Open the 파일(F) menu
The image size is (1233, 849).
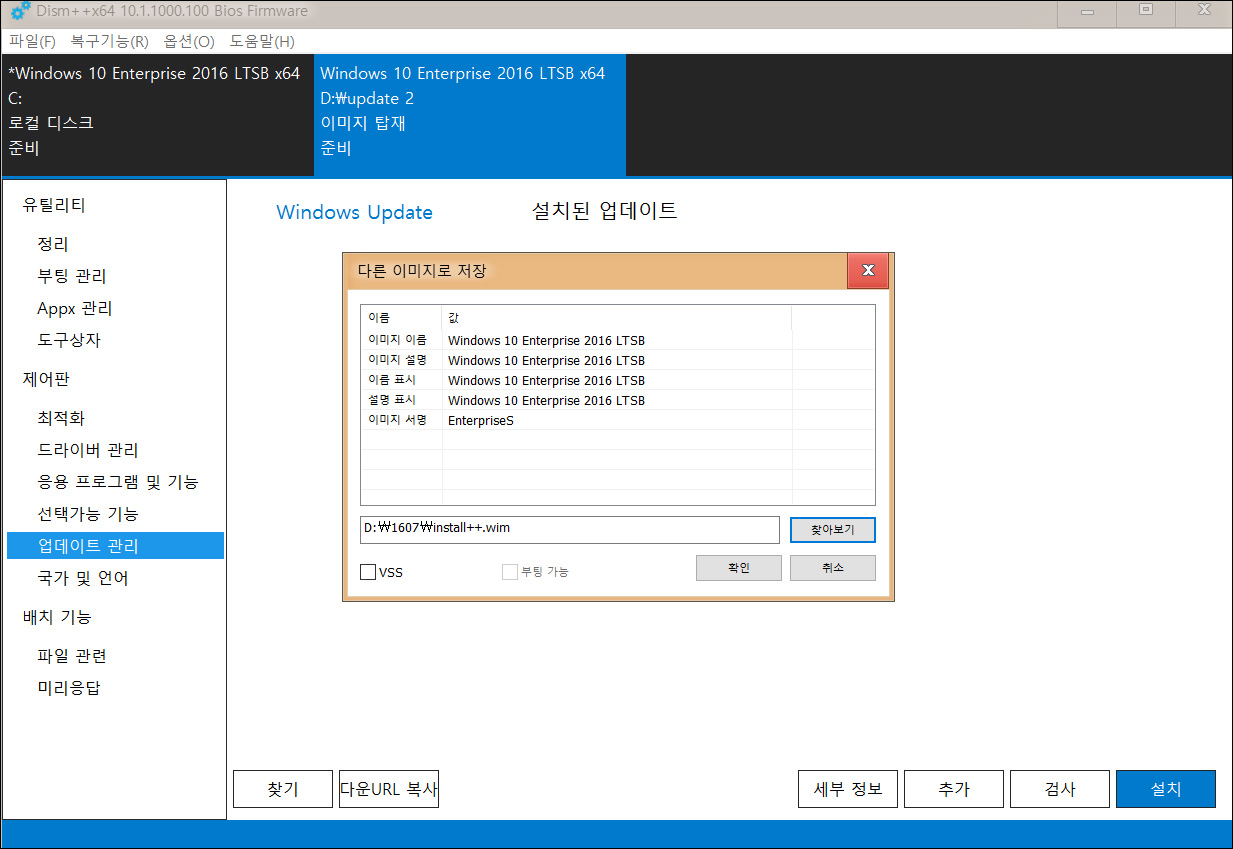click(32, 41)
